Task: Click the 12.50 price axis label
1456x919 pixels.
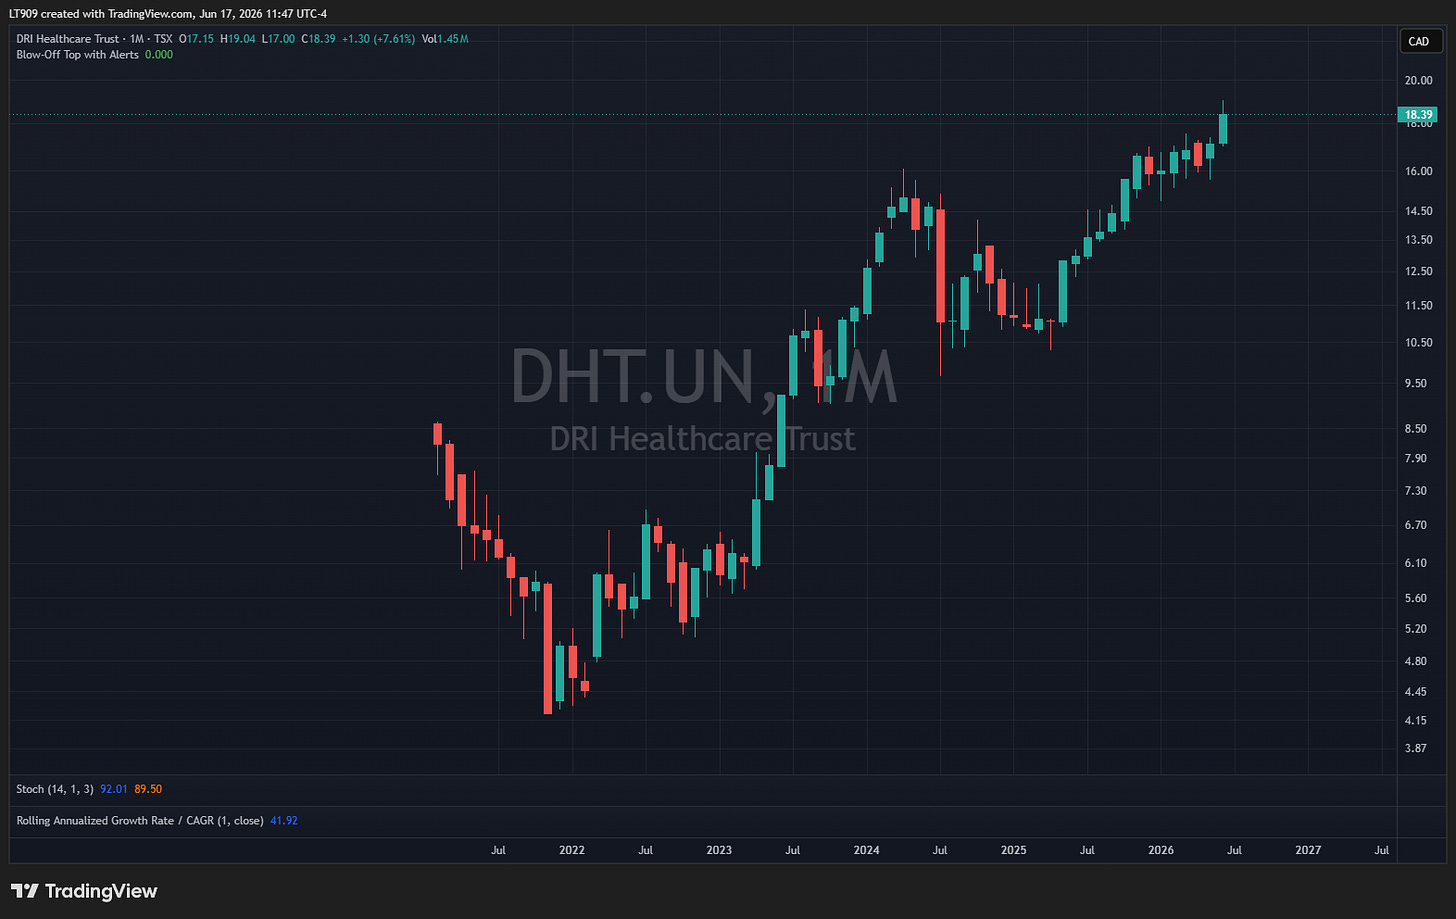Action: (1419, 272)
